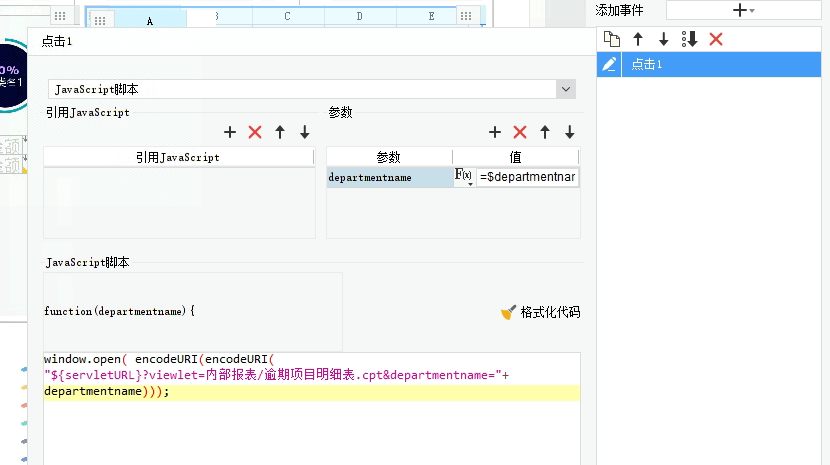Open the F(x) value type dropdown
The image size is (830, 465).
pyautogui.click(x=464, y=176)
